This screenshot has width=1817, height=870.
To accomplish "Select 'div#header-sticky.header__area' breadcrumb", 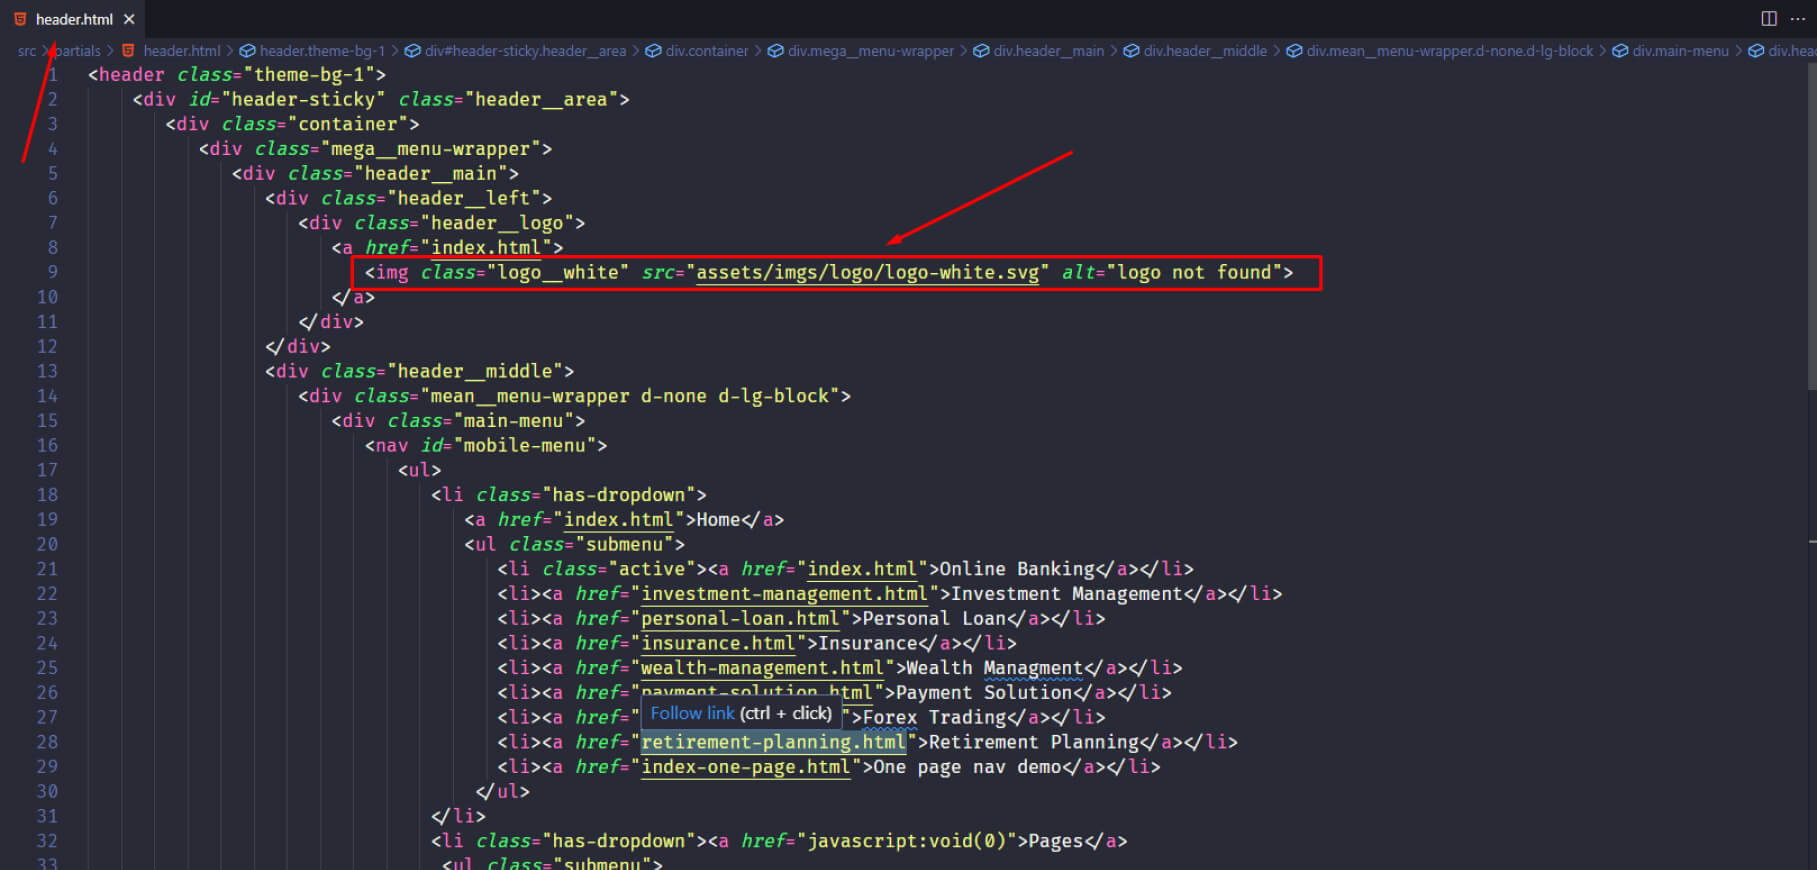I will 525,51.
